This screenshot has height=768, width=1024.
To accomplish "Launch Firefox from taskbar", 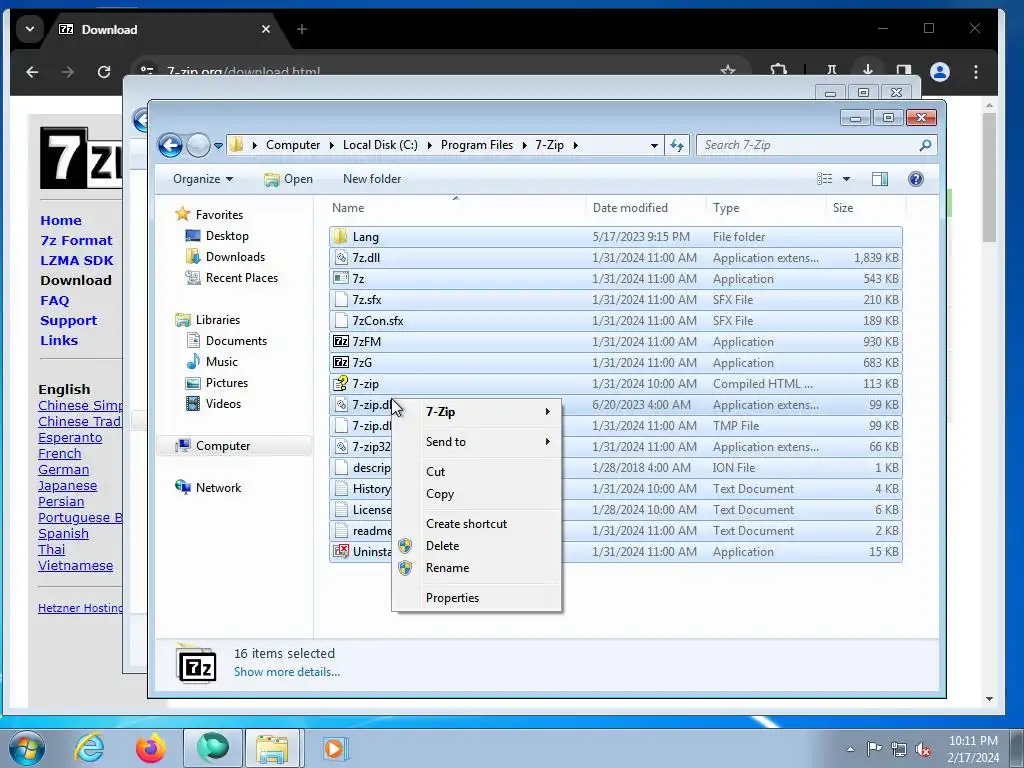I will tap(150, 748).
